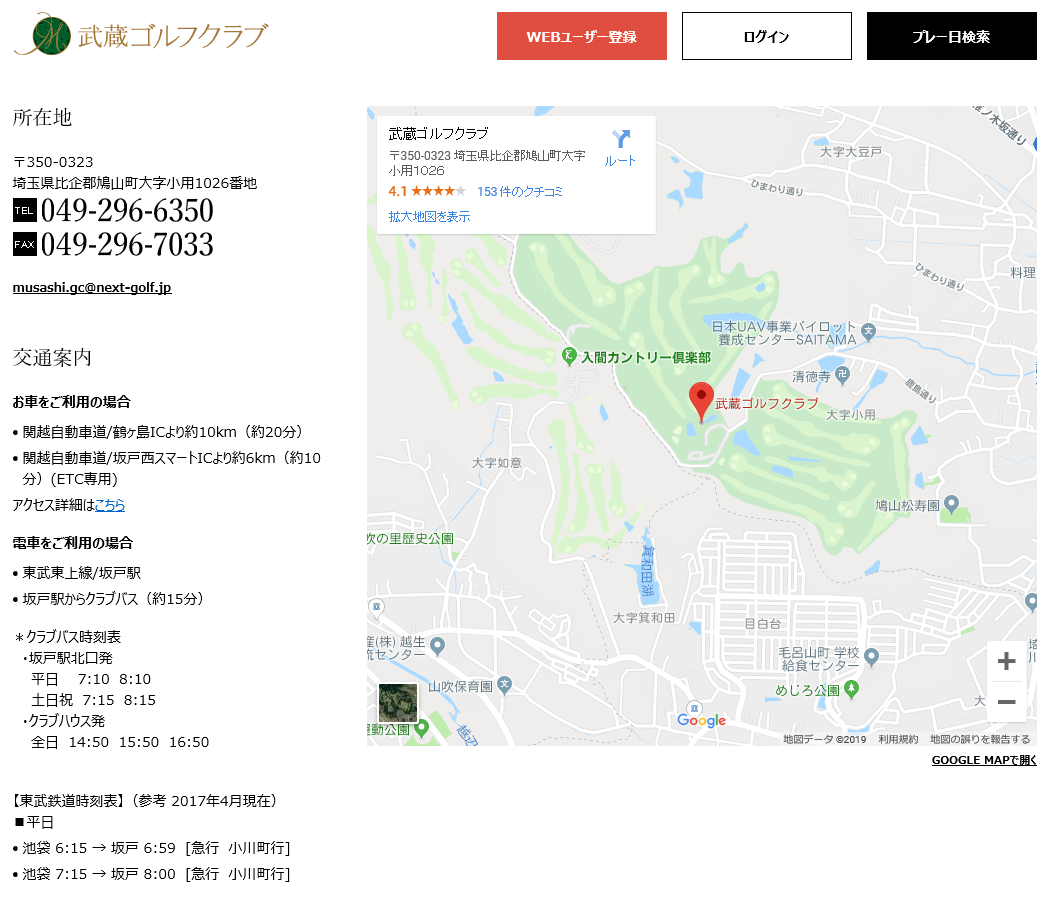Click the 武蔵ゴルフクラブ logo

pos(141,35)
